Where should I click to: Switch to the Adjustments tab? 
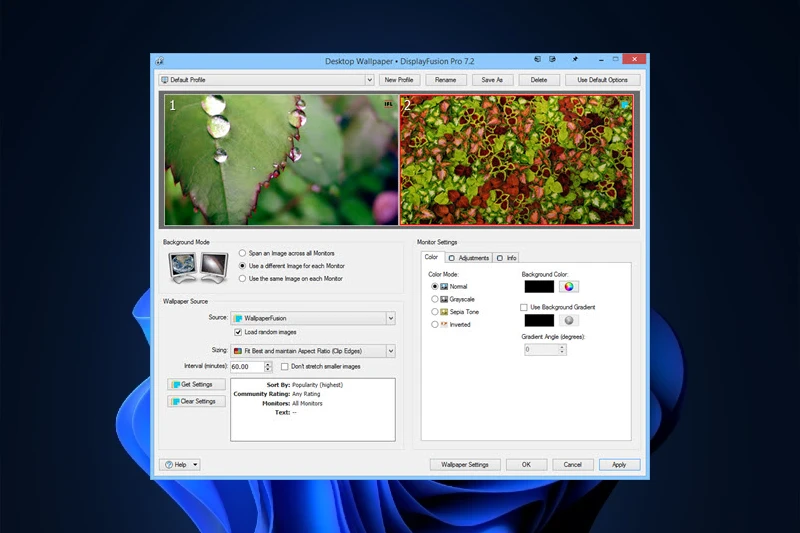469,258
